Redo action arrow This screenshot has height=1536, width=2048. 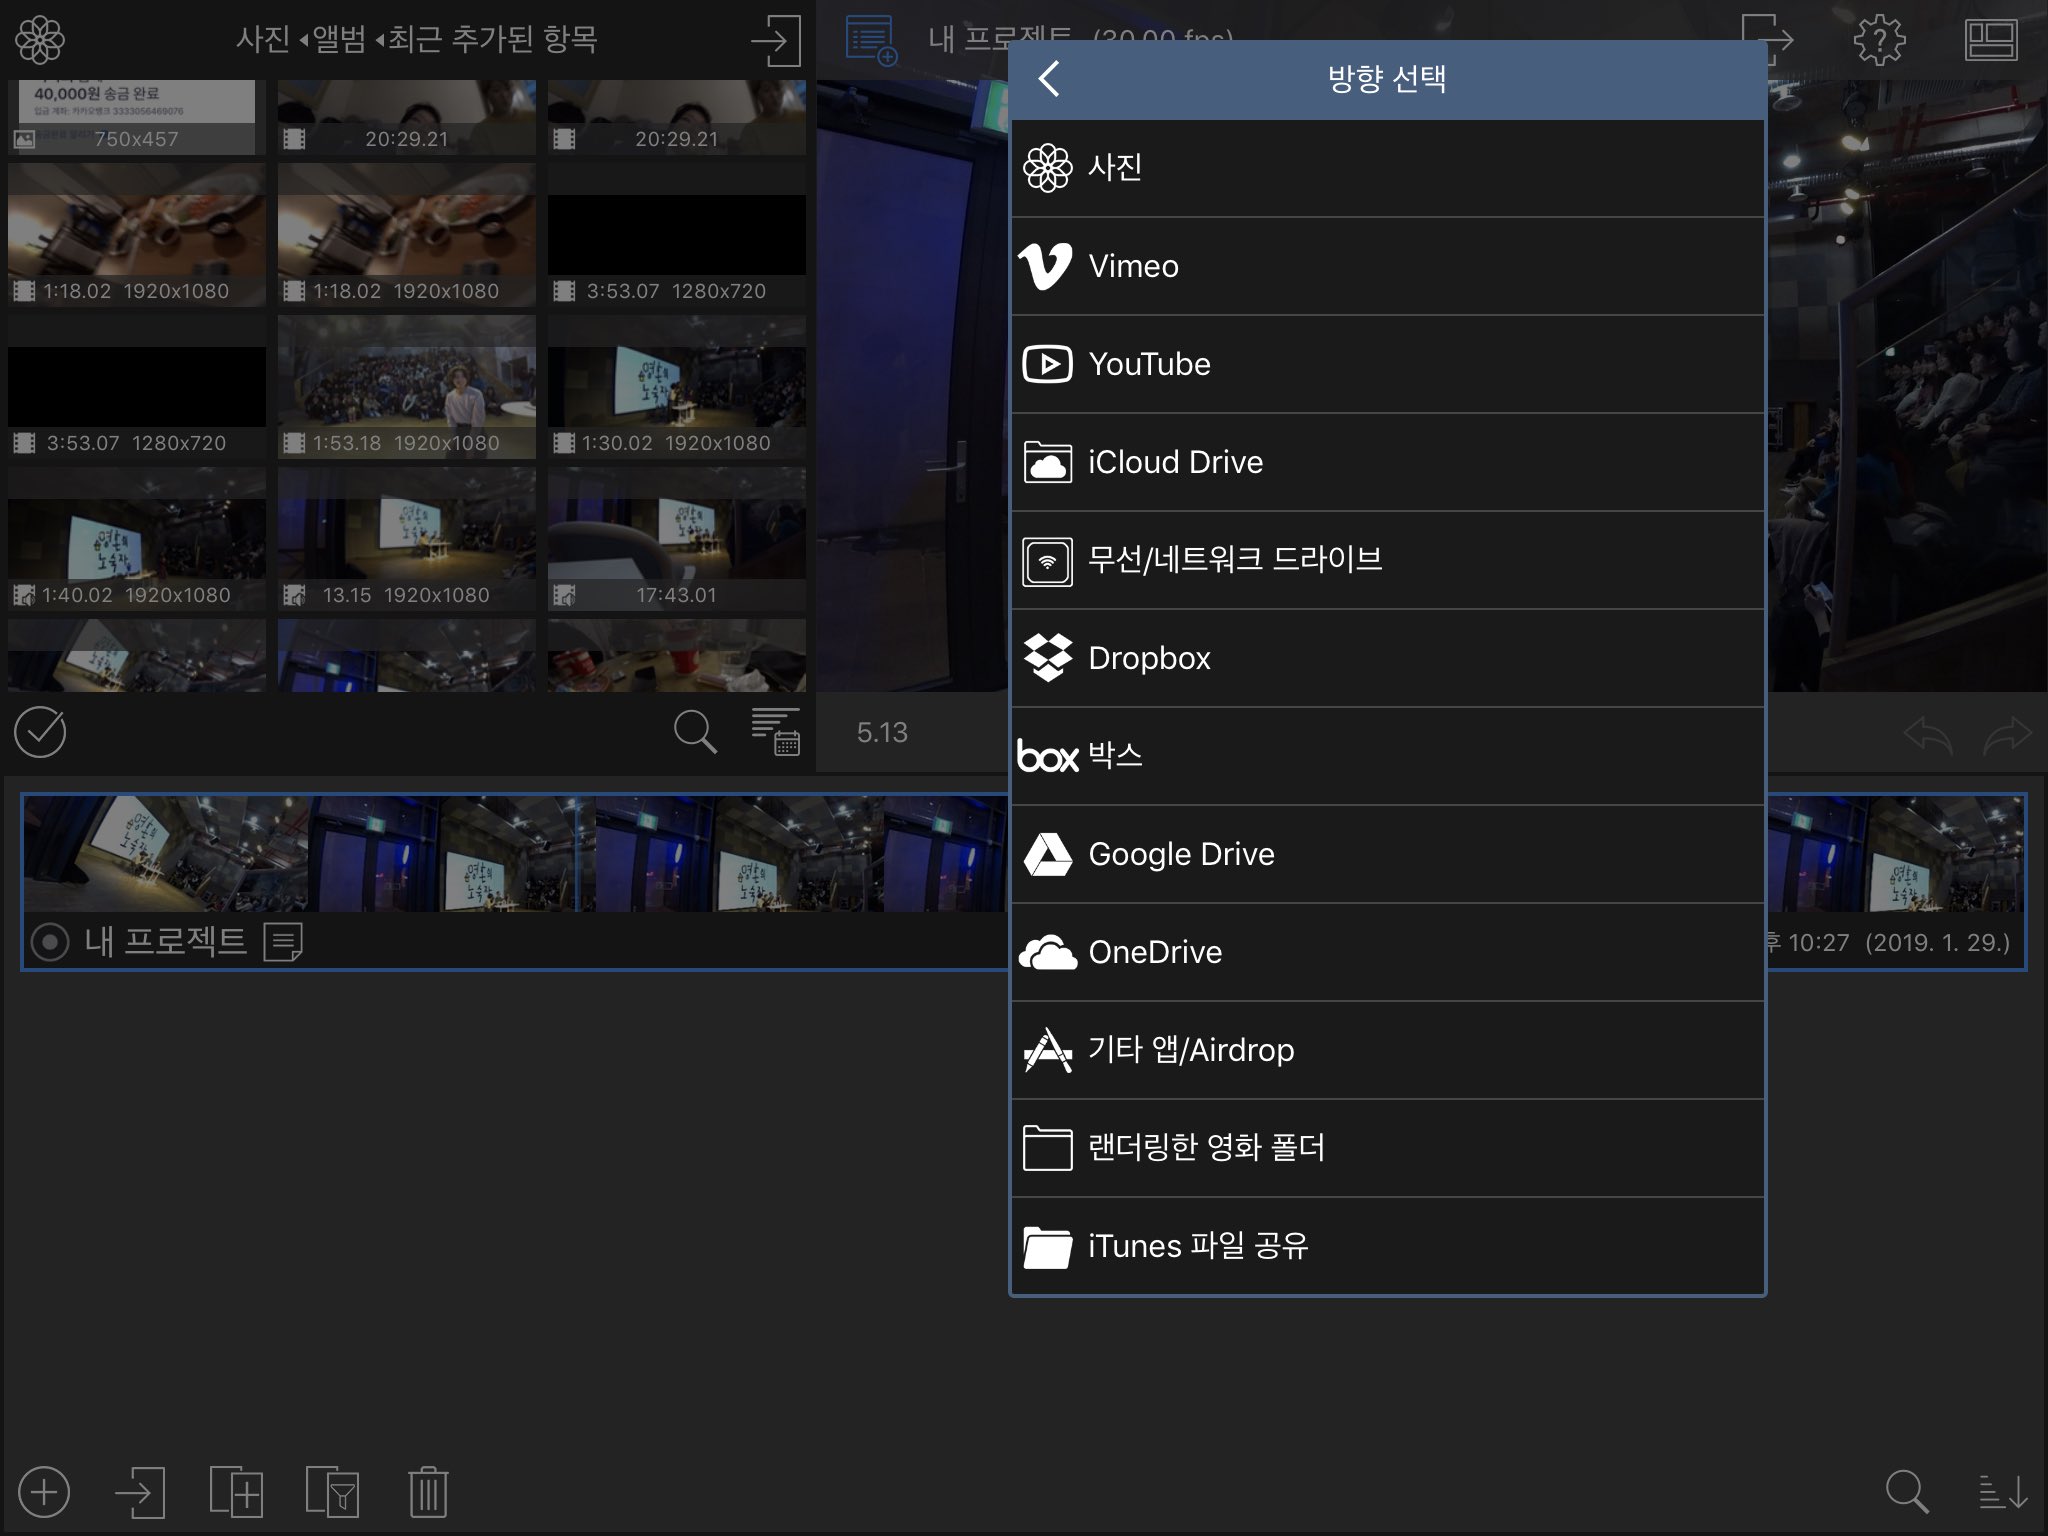[2007, 735]
